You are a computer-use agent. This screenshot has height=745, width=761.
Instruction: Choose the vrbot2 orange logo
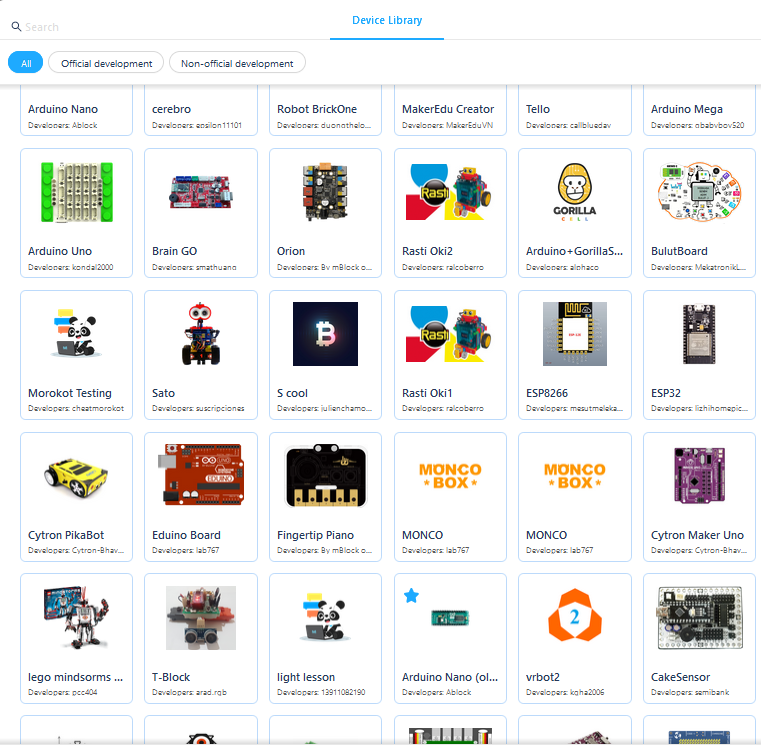[575, 615]
